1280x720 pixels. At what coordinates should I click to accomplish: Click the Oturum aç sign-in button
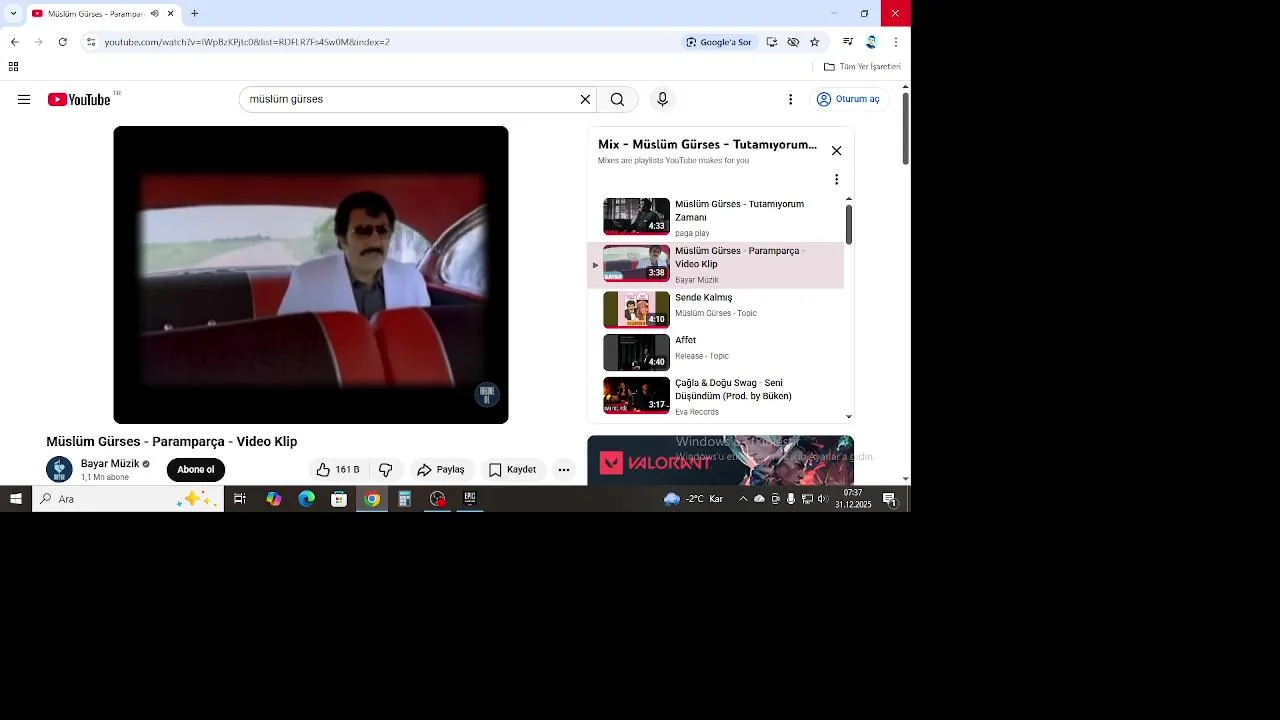[848, 99]
